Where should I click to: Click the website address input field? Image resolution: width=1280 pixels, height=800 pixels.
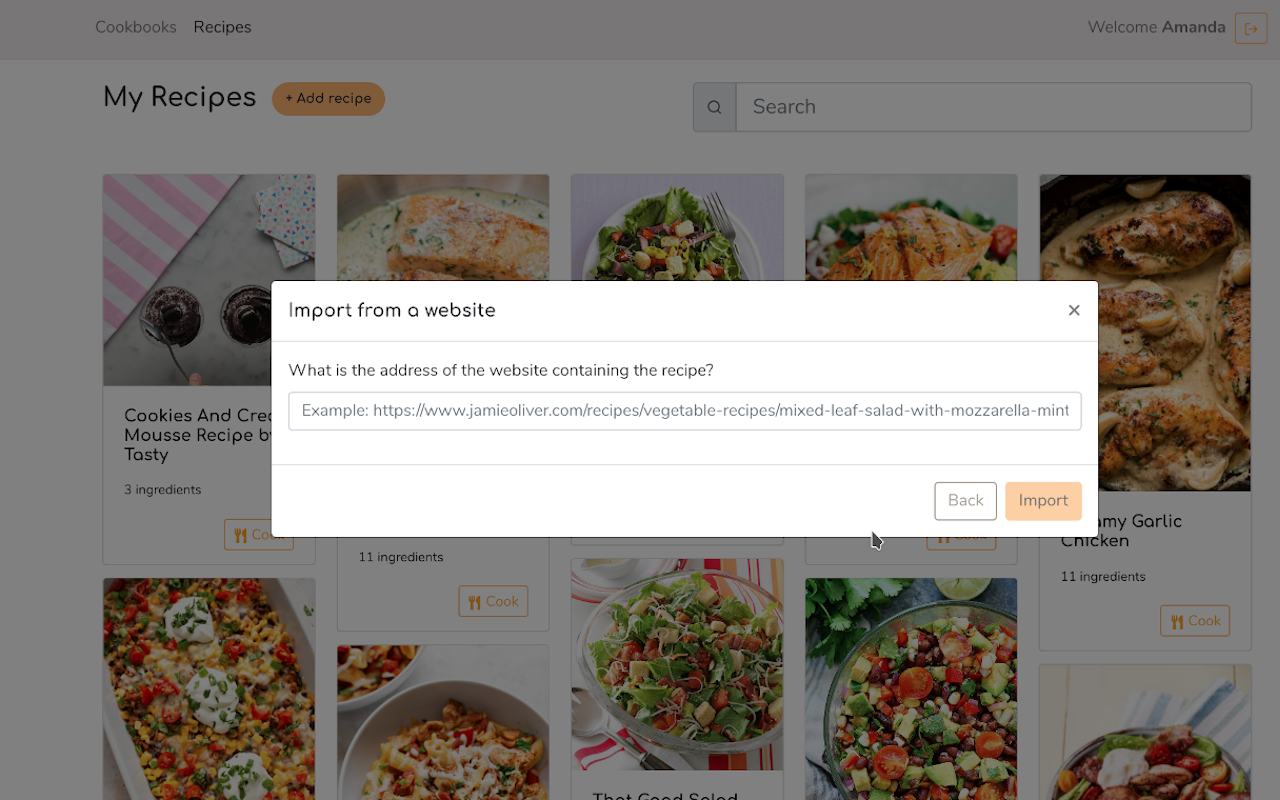tap(684, 410)
